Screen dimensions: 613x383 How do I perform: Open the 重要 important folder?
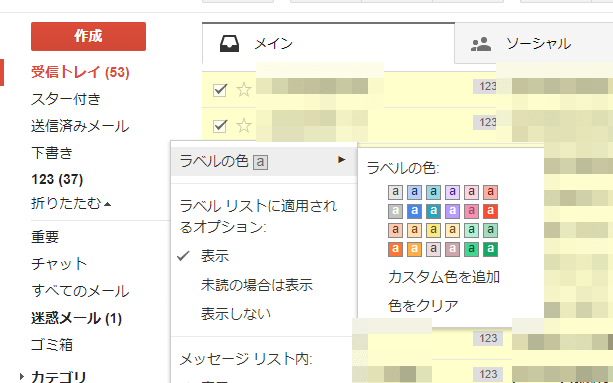click(x=45, y=237)
